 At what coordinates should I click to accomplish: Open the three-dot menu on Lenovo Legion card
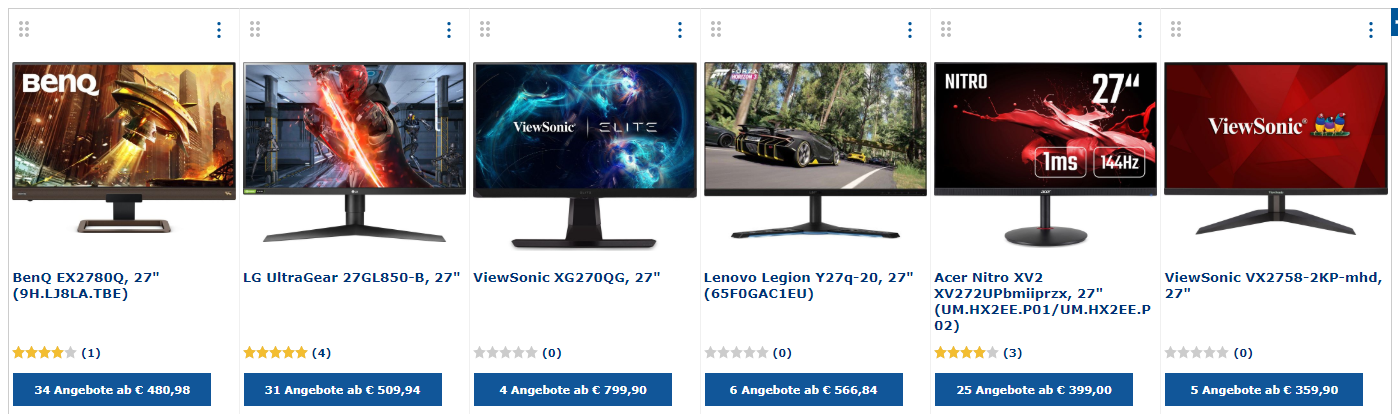pyautogui.click(x=909, y=30)
